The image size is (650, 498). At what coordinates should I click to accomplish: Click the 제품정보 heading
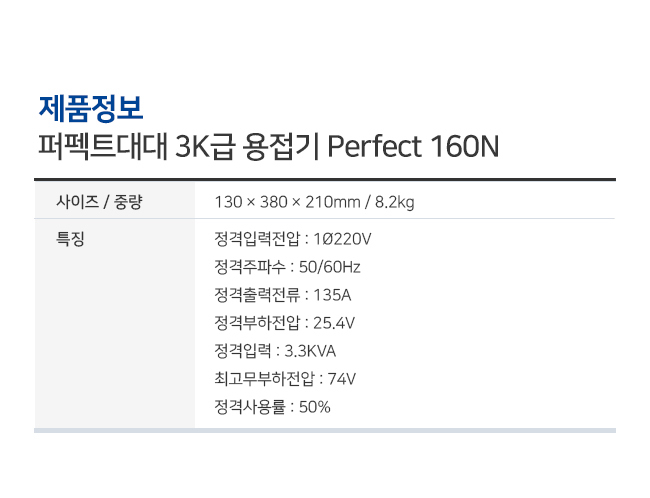tap(91, 109)
